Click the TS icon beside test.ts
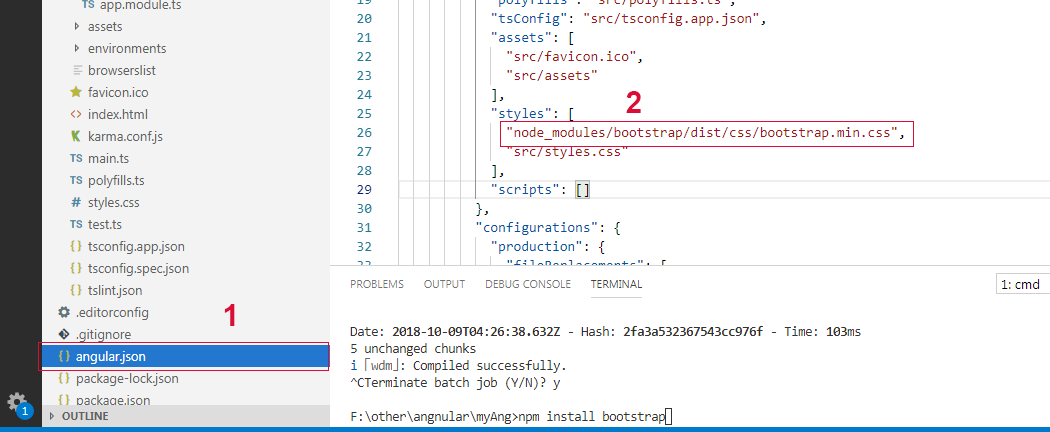 click(x=76, y=224)
